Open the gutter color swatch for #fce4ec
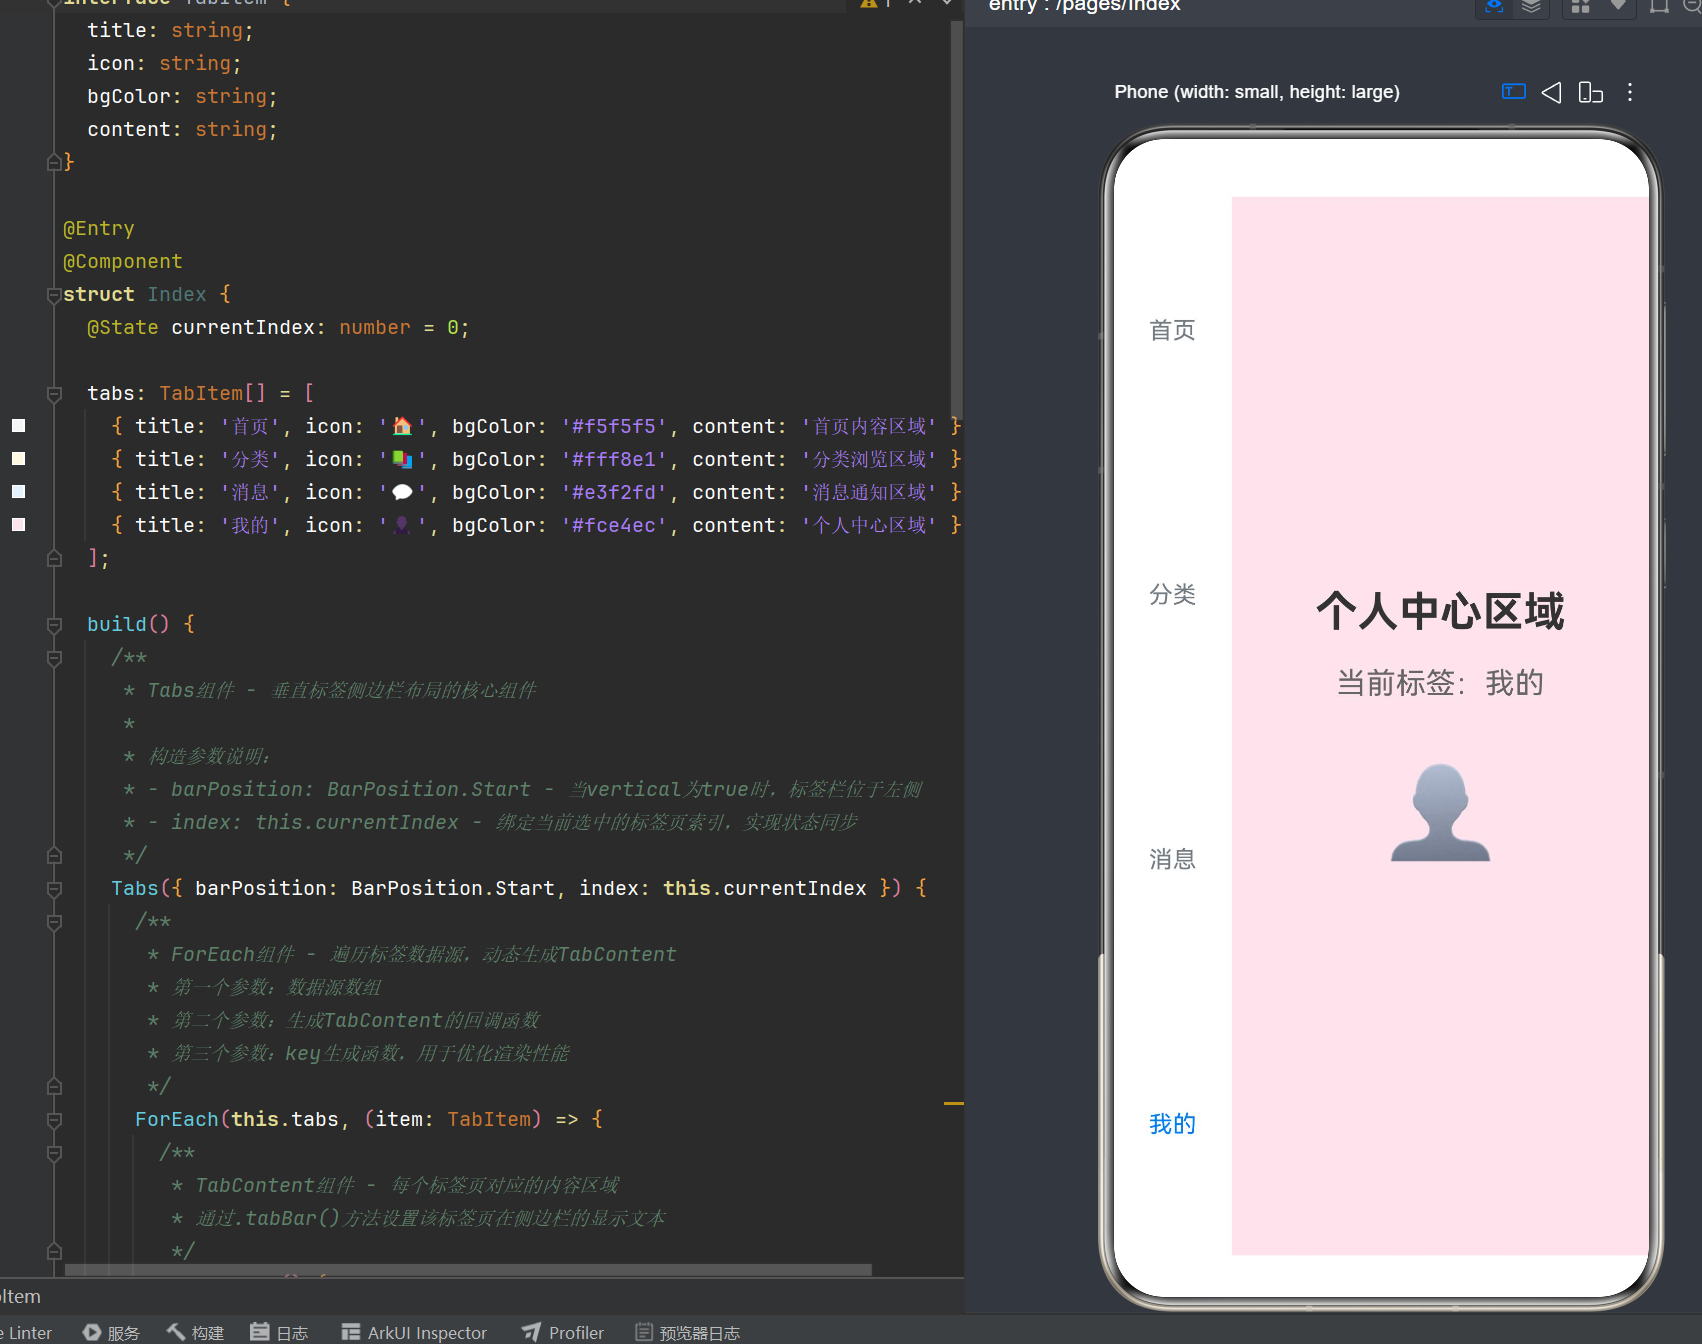Screen dimensions: 1702x1344 click(x=18, y=525)
